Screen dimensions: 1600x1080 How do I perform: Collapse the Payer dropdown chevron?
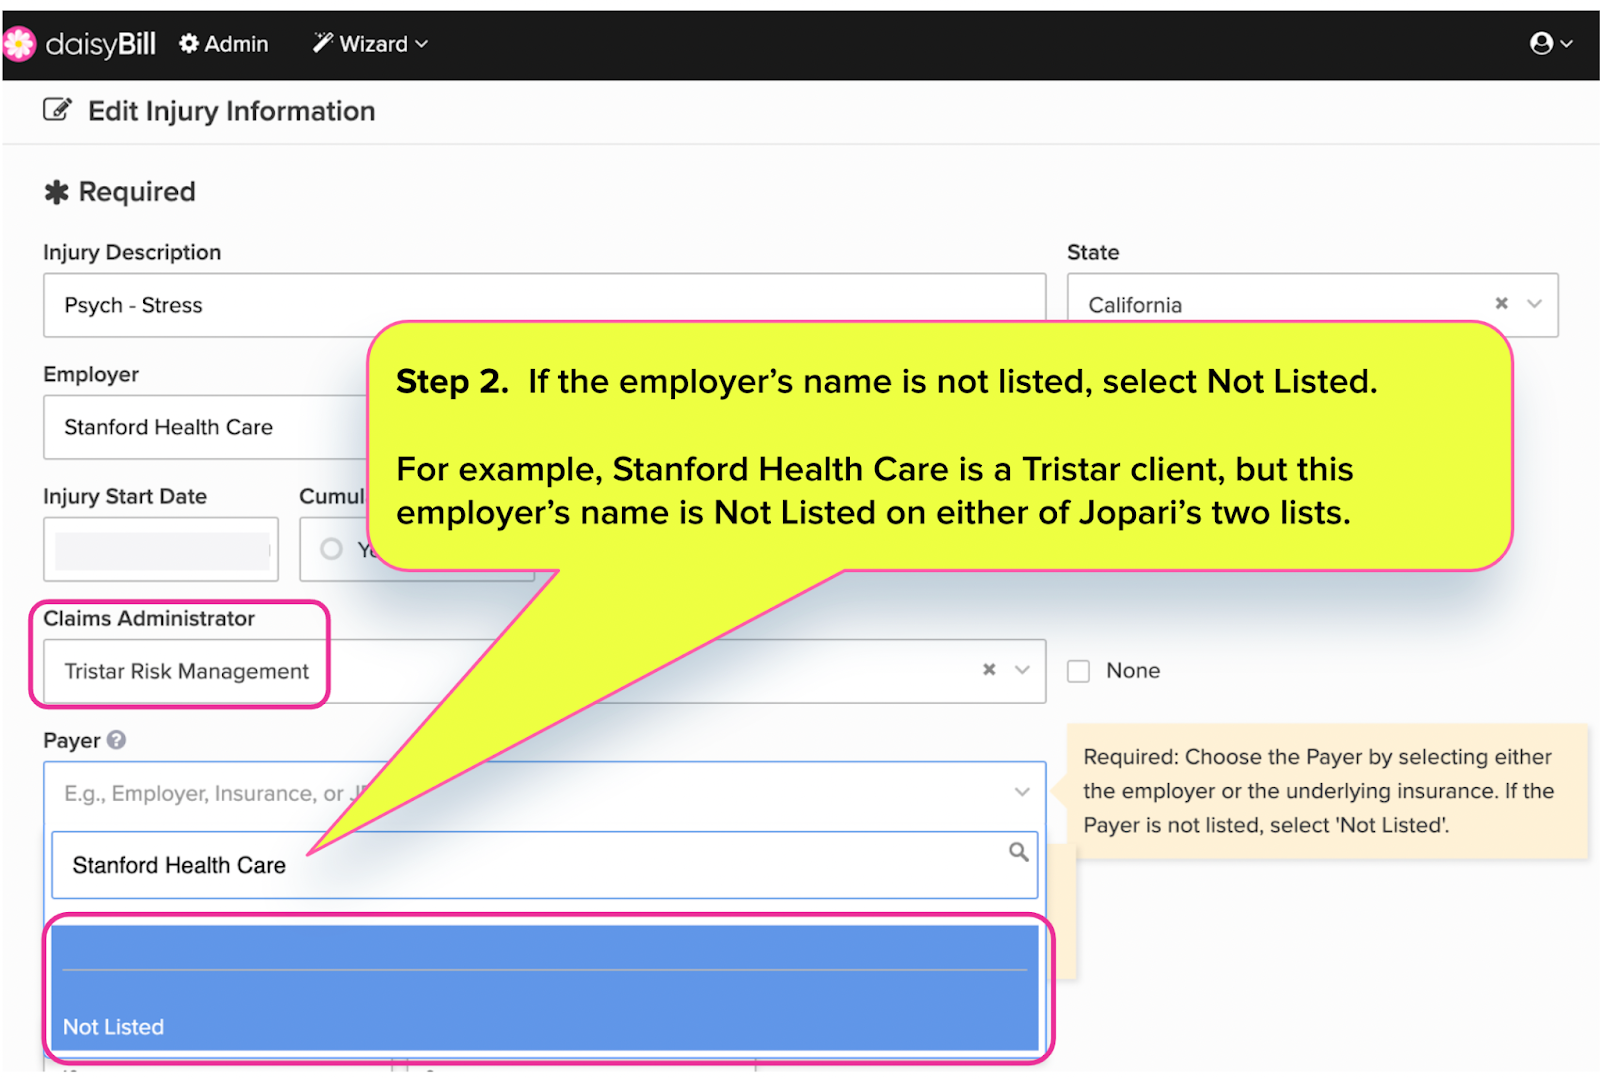tap(1022, 792)
